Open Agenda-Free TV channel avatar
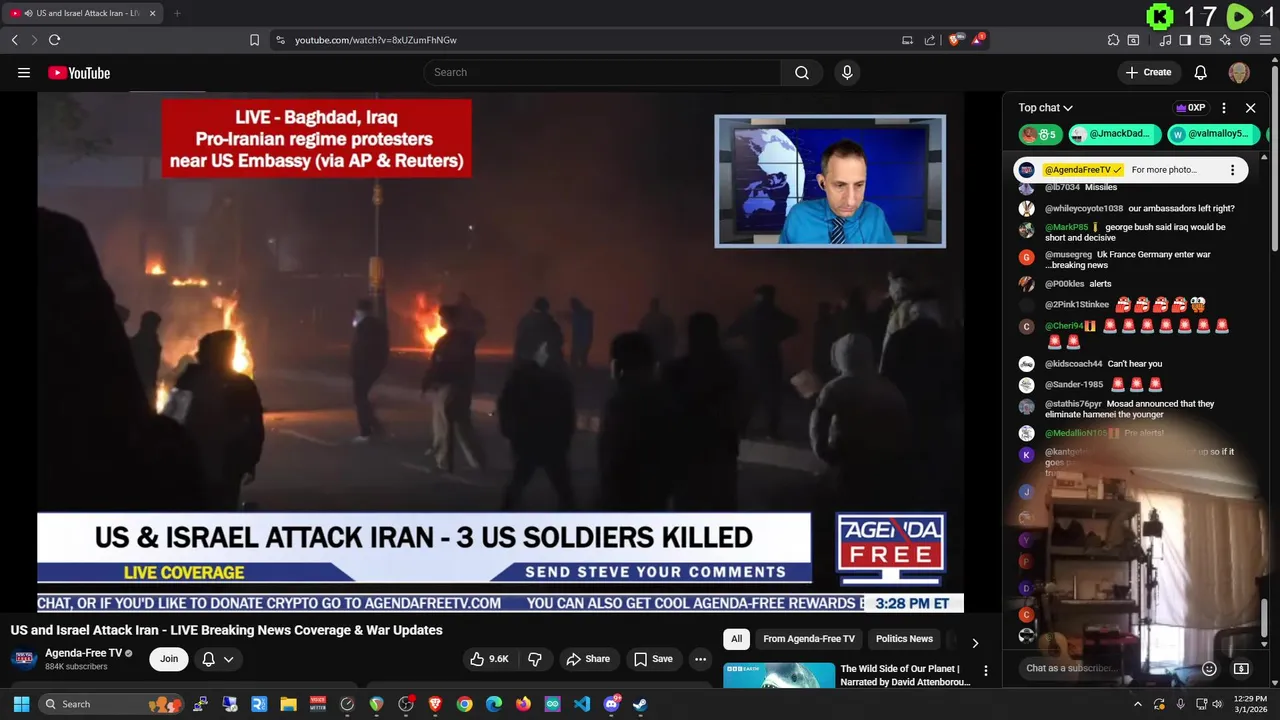Screen dimensions: 1280x720 coord(24,659)
